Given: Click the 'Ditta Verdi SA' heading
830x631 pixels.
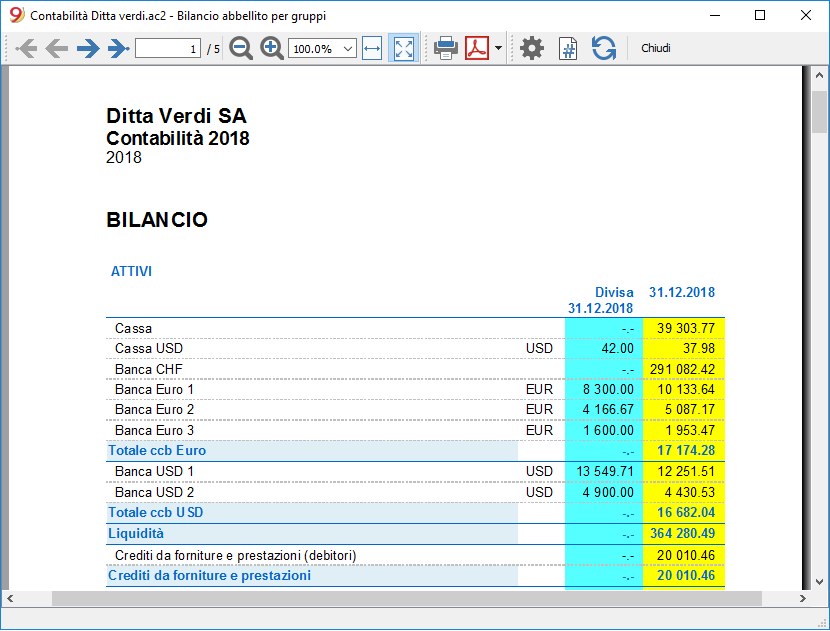Looking at the screenshot, I should pos(176,116).
